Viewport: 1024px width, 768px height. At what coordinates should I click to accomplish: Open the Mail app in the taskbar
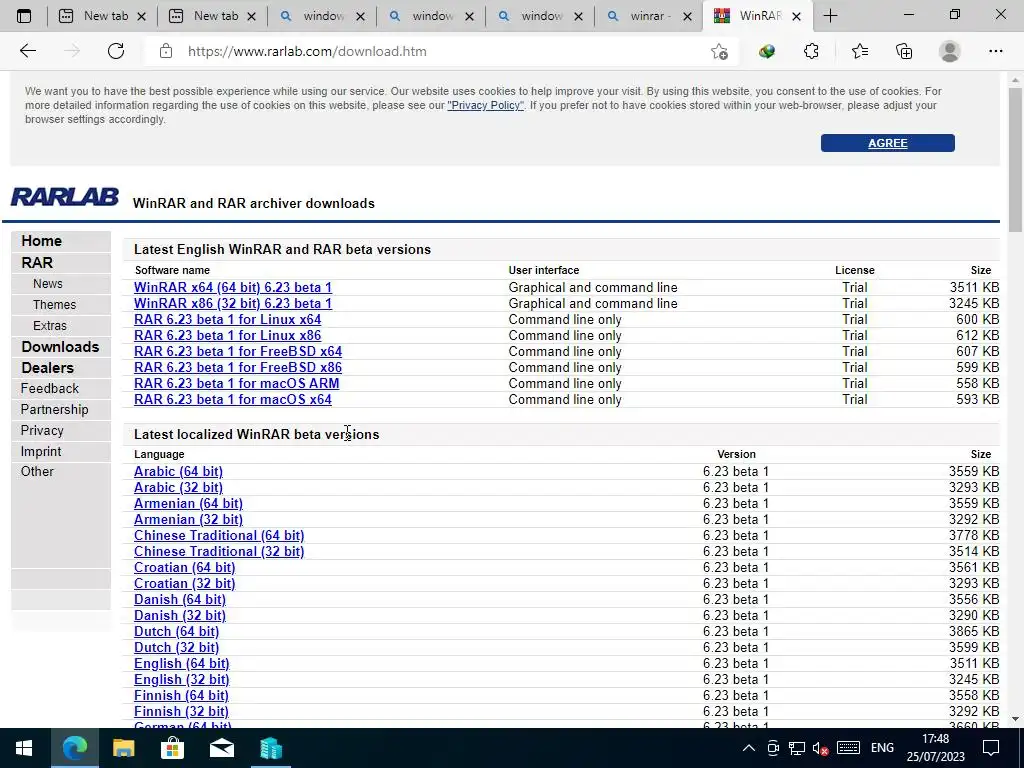pos(222,748)
